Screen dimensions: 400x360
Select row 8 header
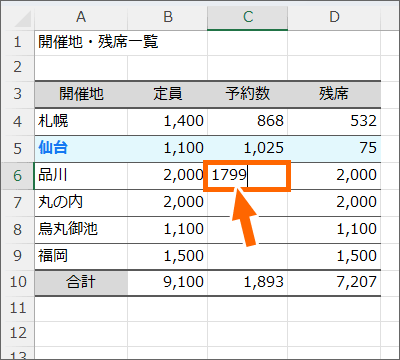tap(18, 230)
